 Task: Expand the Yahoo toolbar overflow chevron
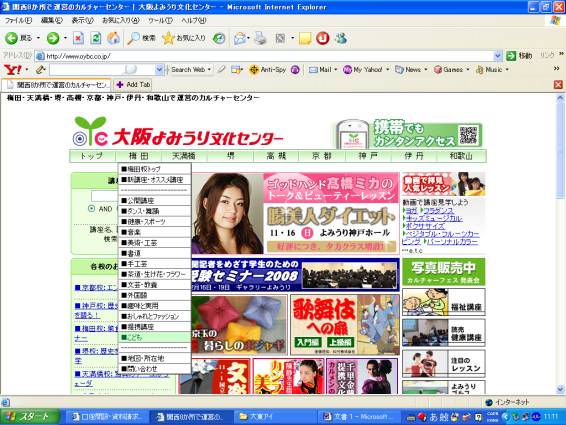point(557,69)
